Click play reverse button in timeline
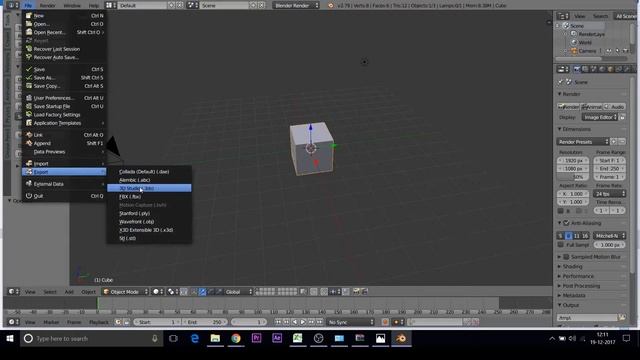640x360 pixels. [295, 322]
